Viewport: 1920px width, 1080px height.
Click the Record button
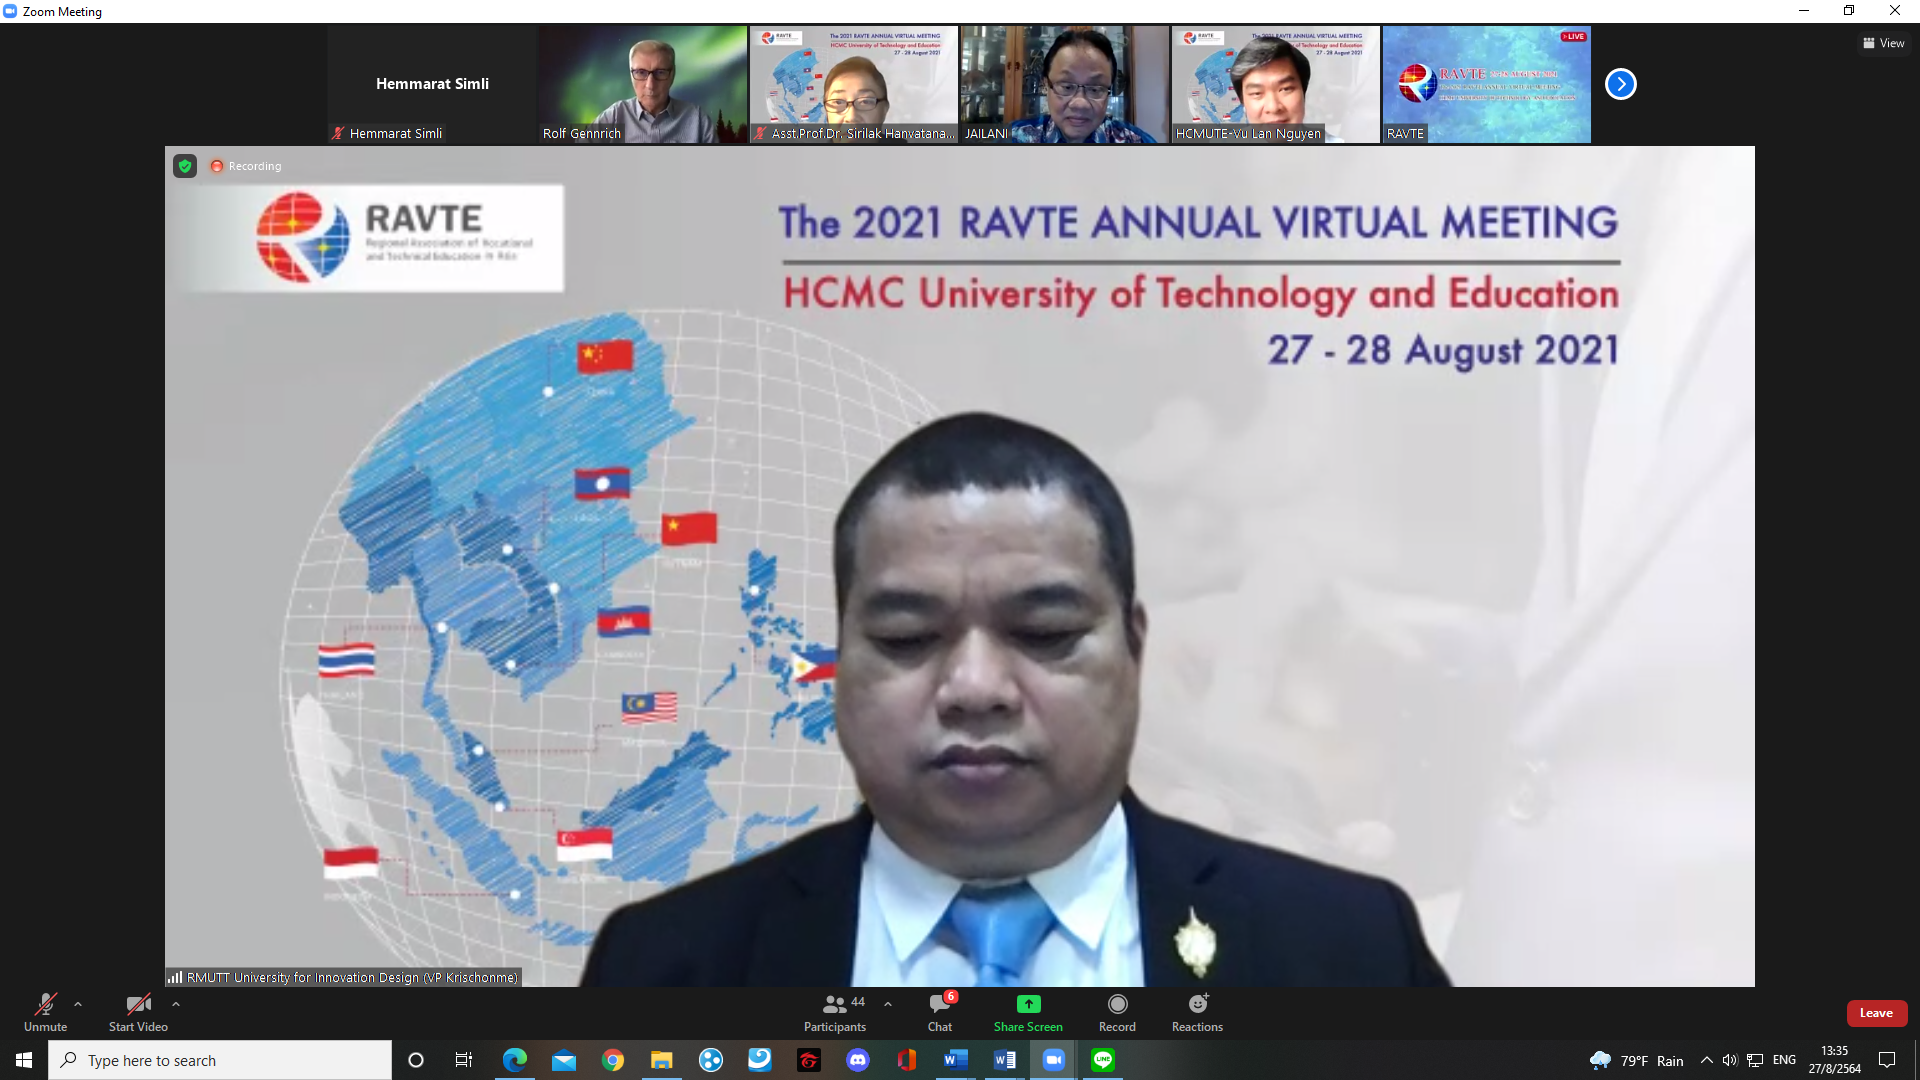[x=1117, y=1012]
